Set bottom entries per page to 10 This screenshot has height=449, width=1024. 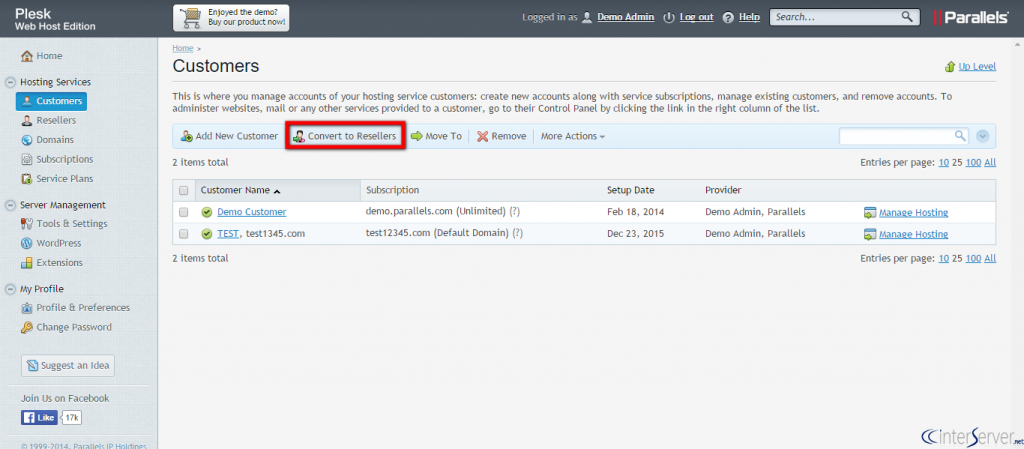click(x=944, y=258)
